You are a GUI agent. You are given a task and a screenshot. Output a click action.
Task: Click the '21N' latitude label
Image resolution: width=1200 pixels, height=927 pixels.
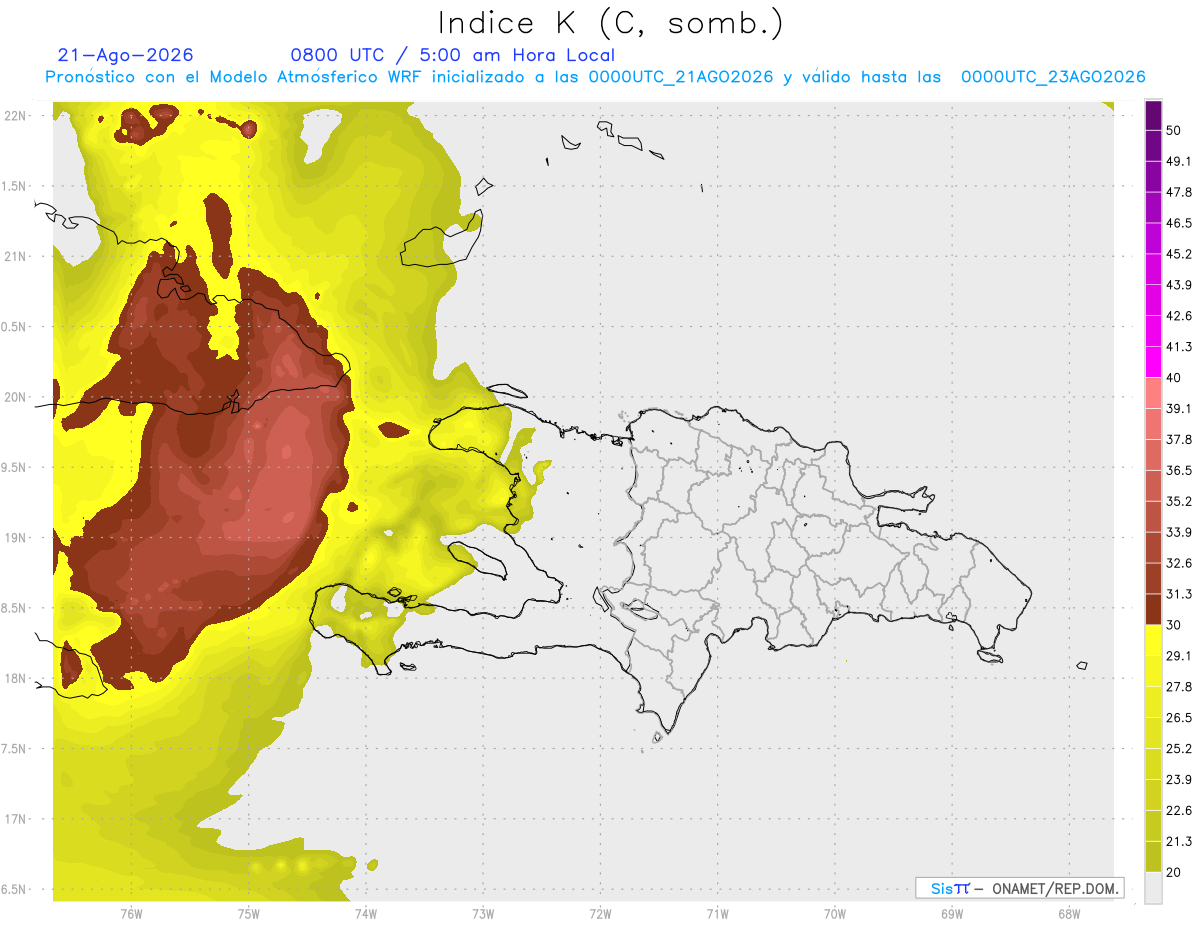(15, 256)
